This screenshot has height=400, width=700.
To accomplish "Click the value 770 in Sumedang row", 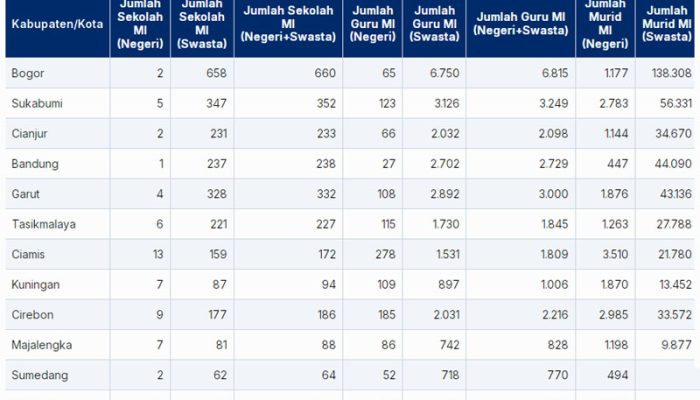I will pyautogui.click(x=558, y=375).
